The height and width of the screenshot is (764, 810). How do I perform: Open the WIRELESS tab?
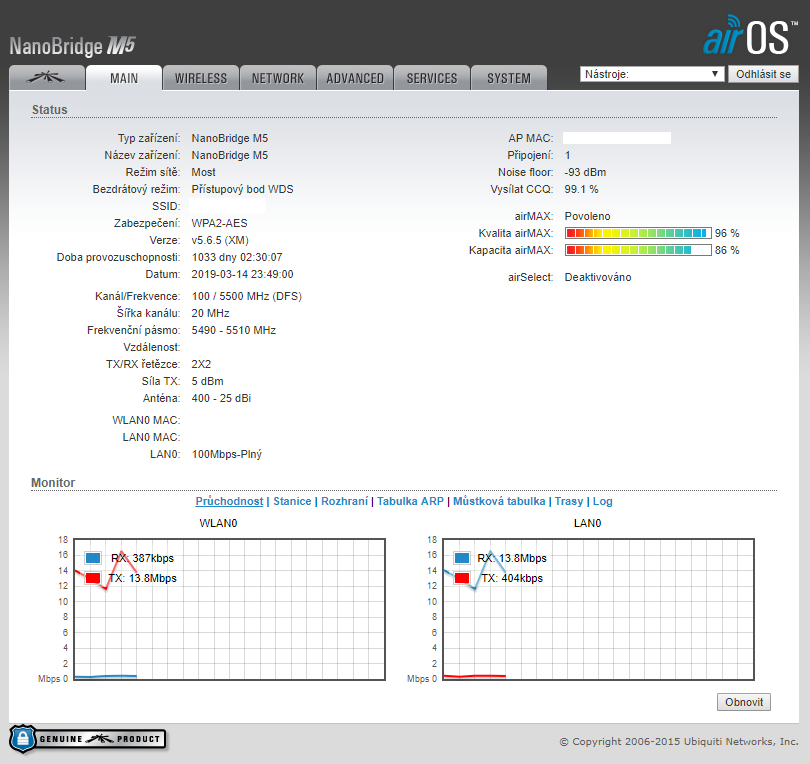click(201, 77)
